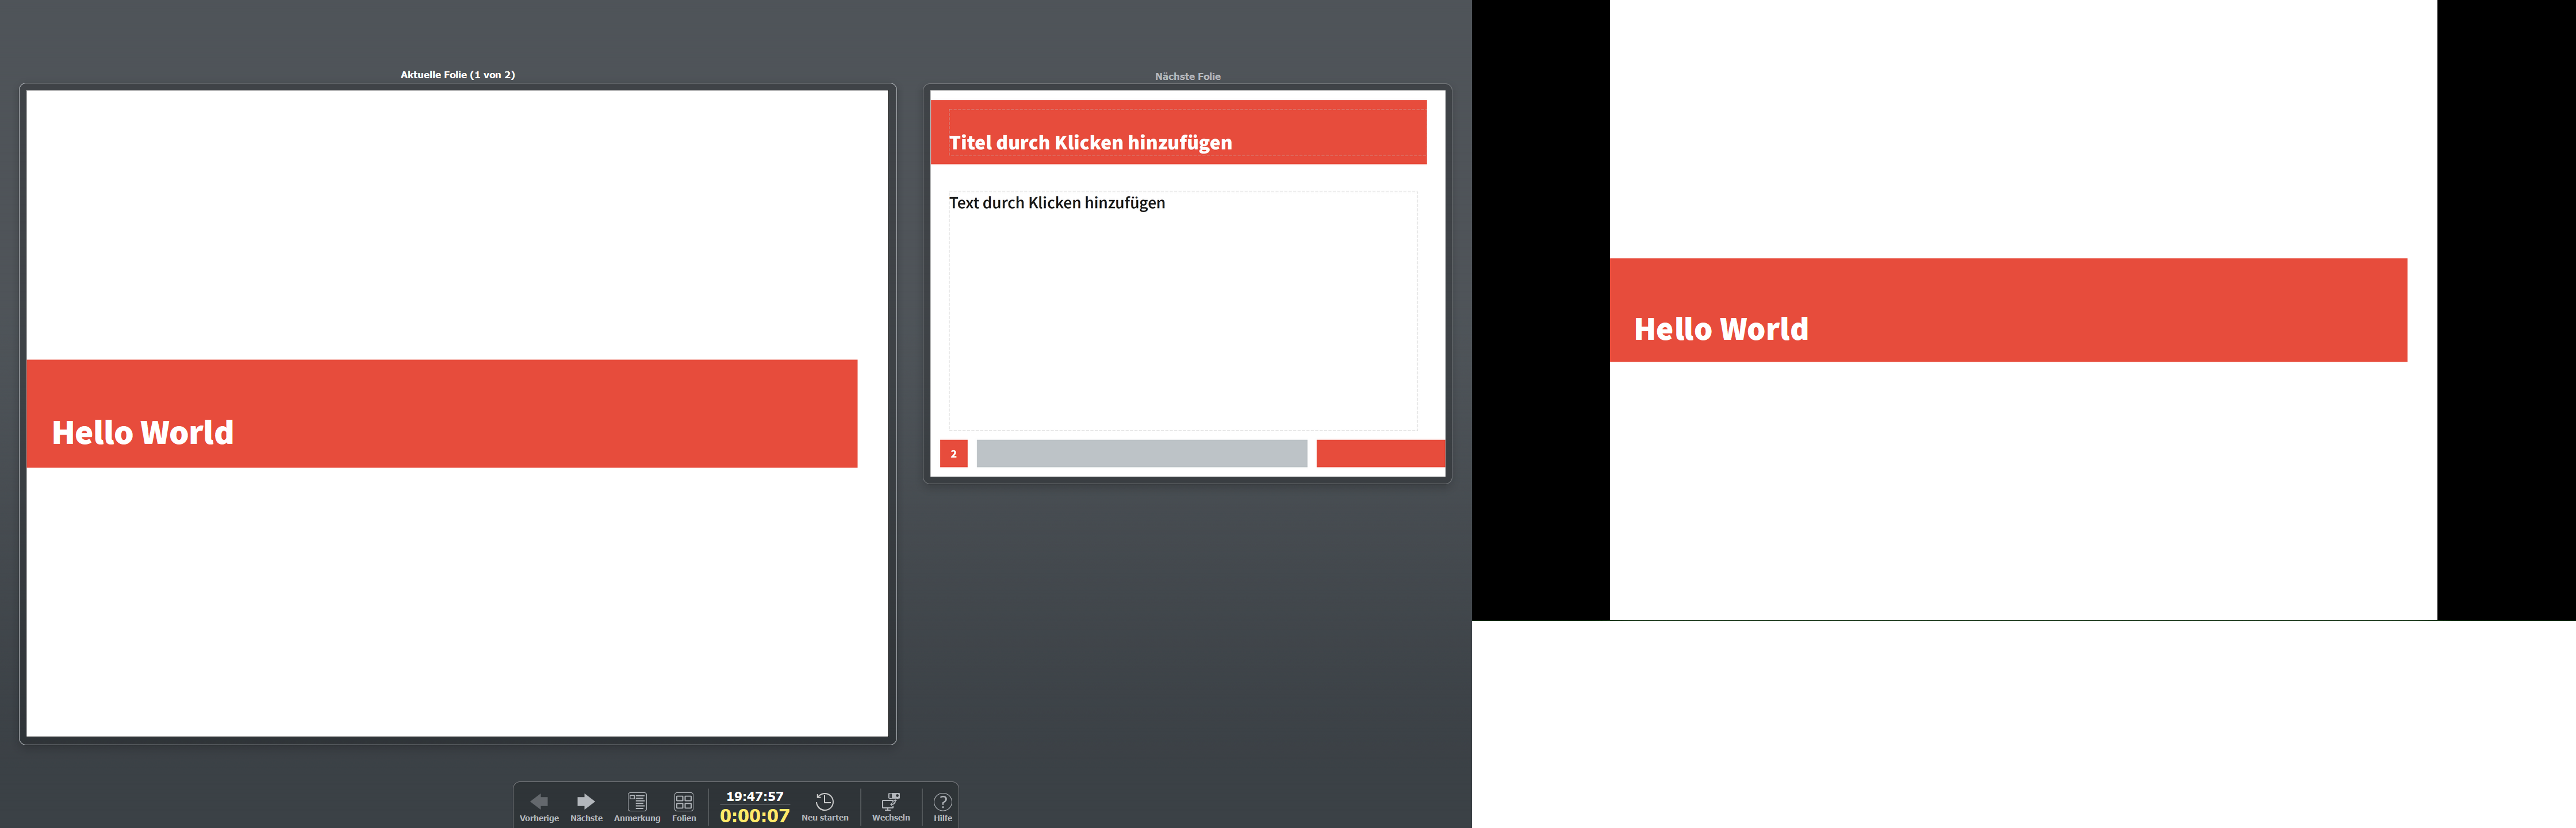
Task: Click the 'Aktuelle Folie (1 von 2)' label
Action: 457,75
